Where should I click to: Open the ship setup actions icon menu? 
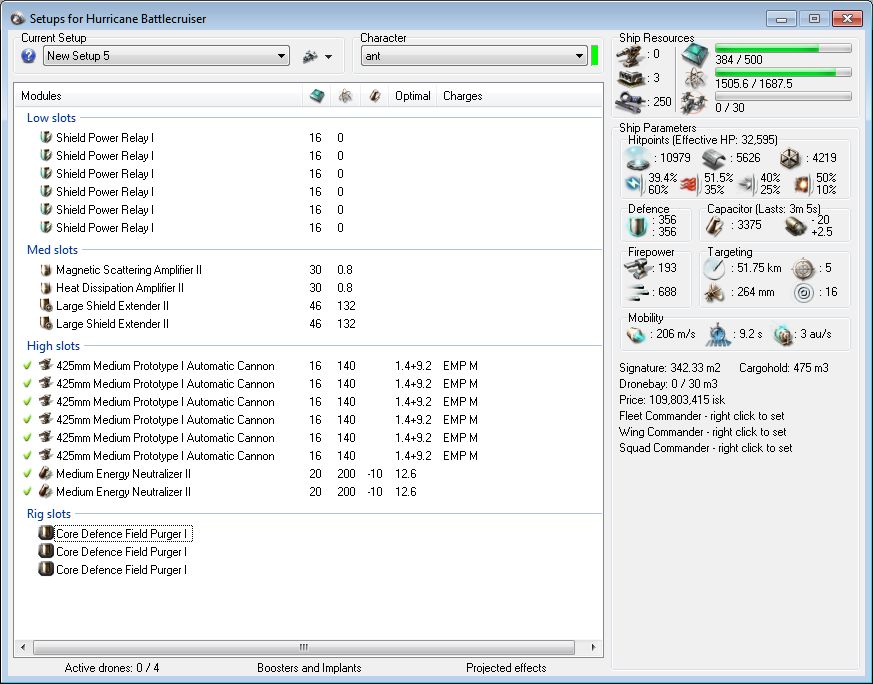click(x=317, y=56)
